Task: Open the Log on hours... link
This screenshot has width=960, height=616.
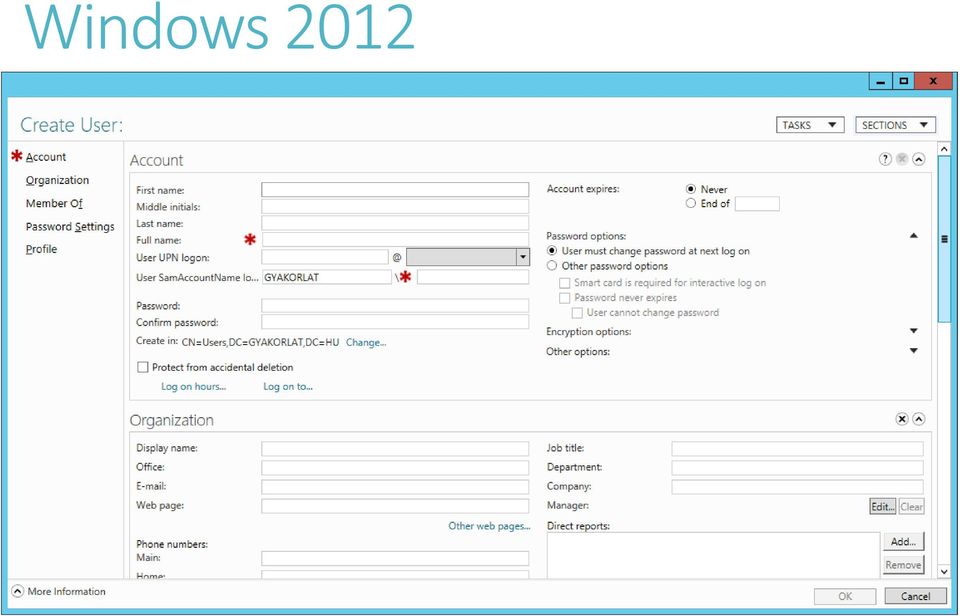Action: 193,386
